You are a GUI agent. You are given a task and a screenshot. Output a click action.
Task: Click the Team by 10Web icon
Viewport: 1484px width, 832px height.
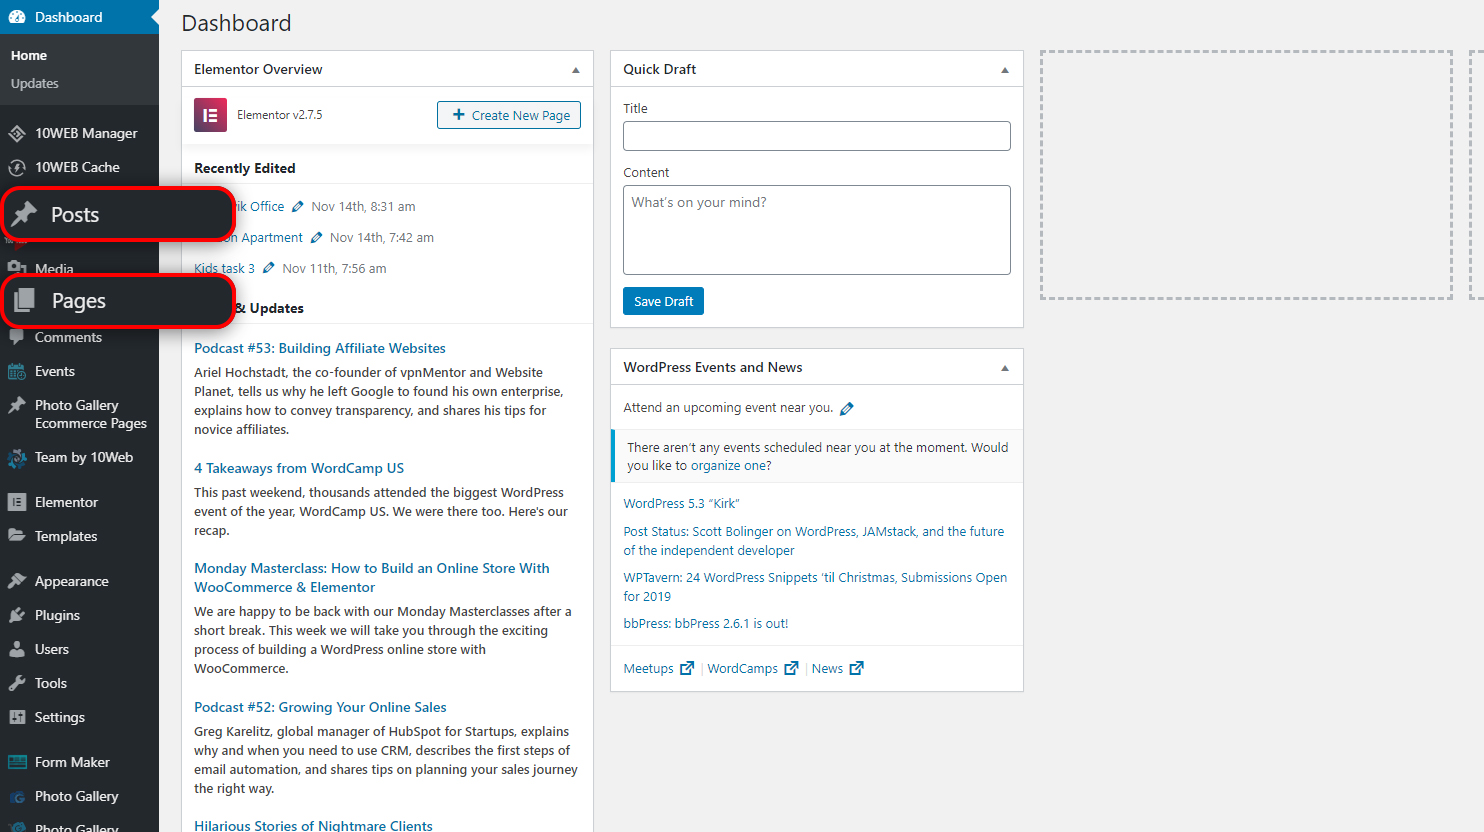point(17,458)
